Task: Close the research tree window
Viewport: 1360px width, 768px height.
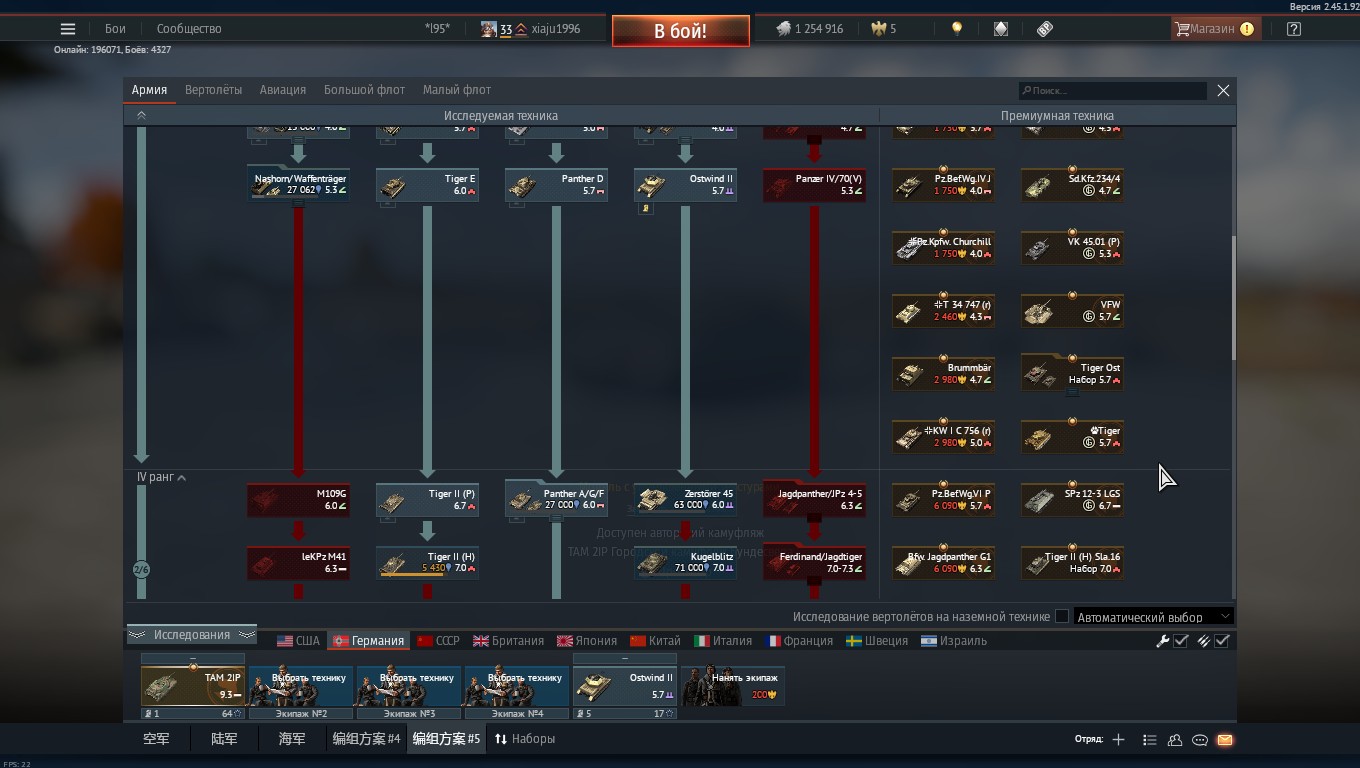Action: (1223, 90)
